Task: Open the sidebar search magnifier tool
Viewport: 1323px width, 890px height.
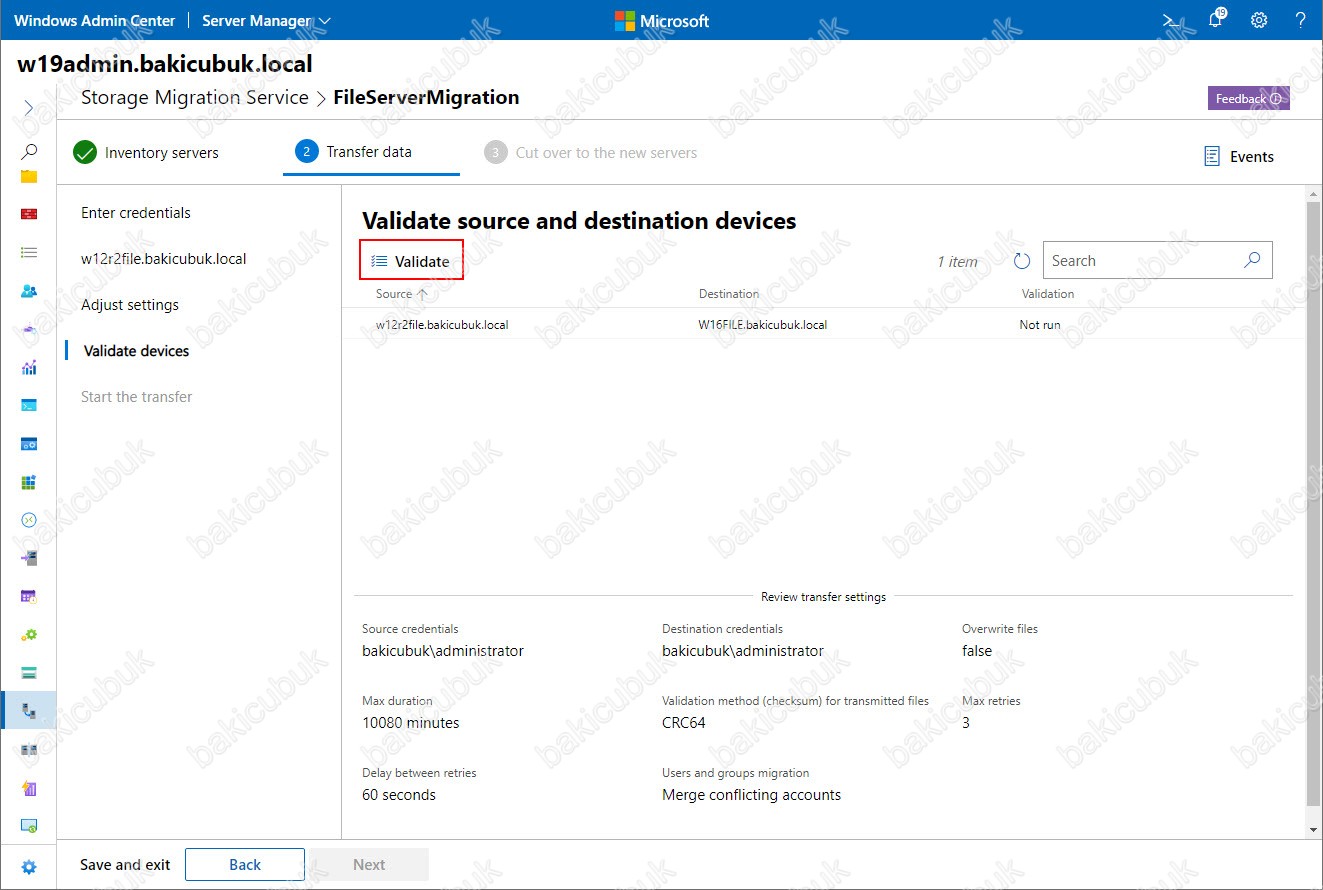Action: pos(29,152)
